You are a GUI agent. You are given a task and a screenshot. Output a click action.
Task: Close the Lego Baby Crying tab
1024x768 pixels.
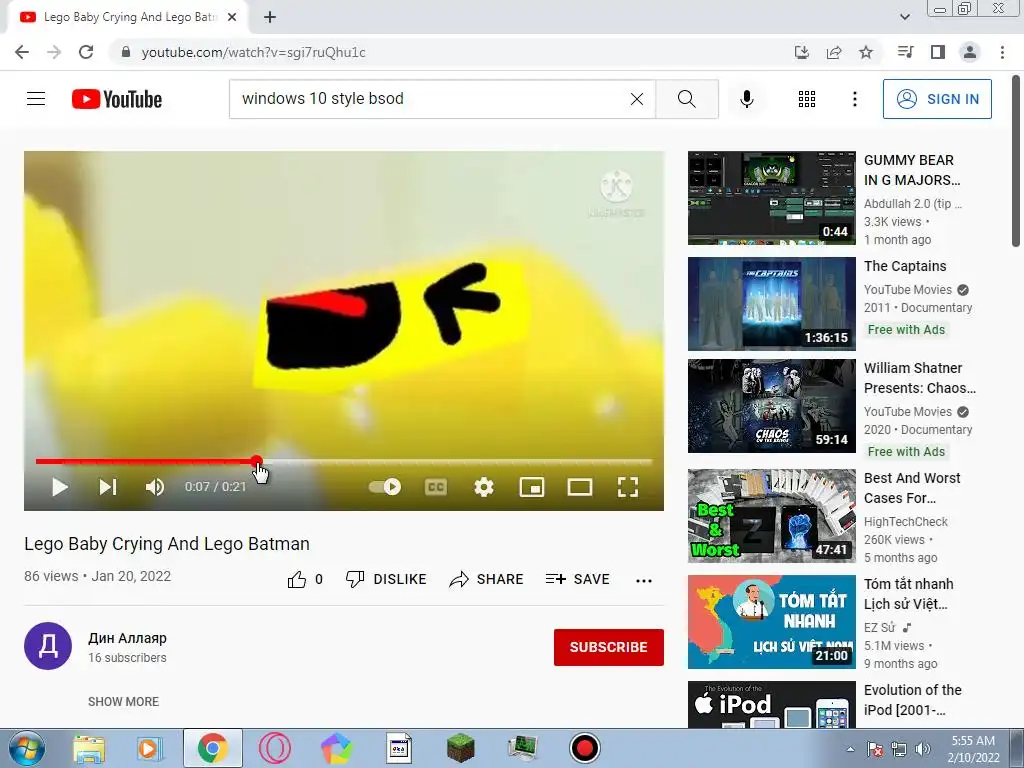[x=231, y=17]
